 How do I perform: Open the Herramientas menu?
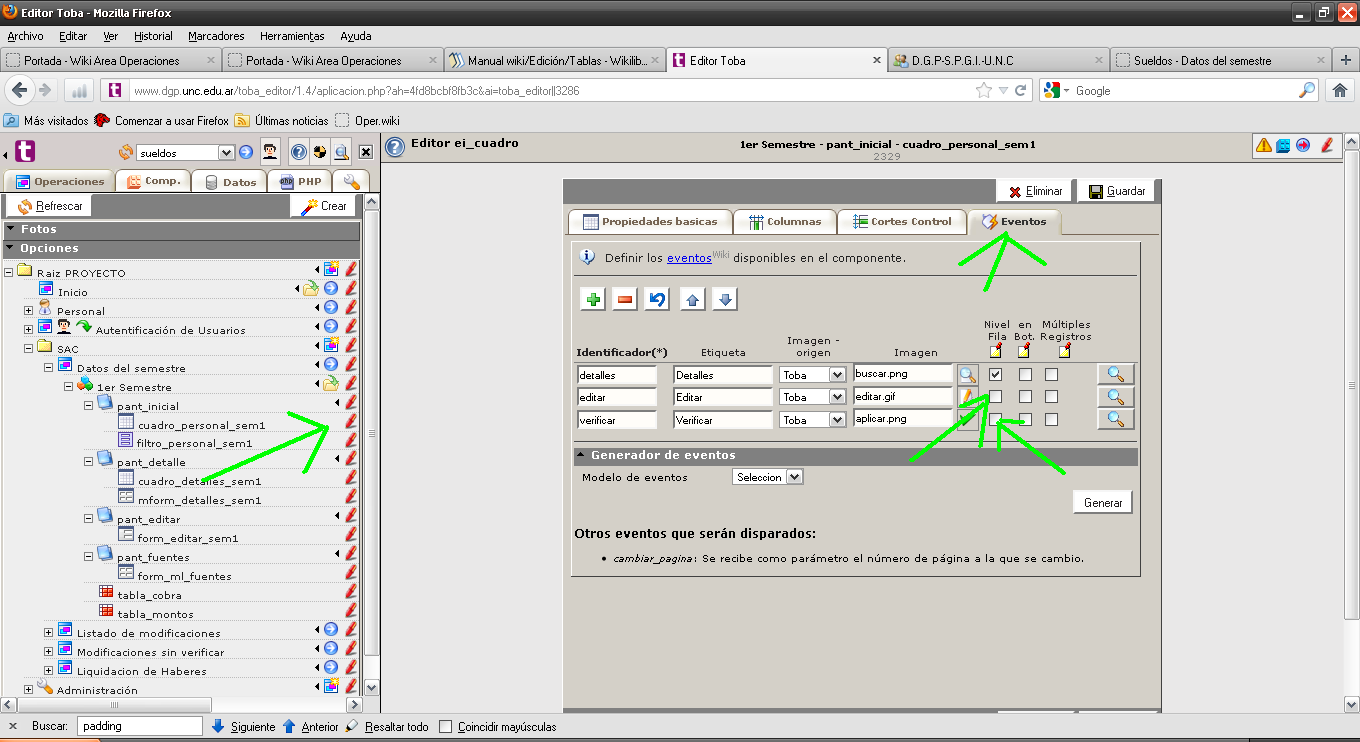292,36
